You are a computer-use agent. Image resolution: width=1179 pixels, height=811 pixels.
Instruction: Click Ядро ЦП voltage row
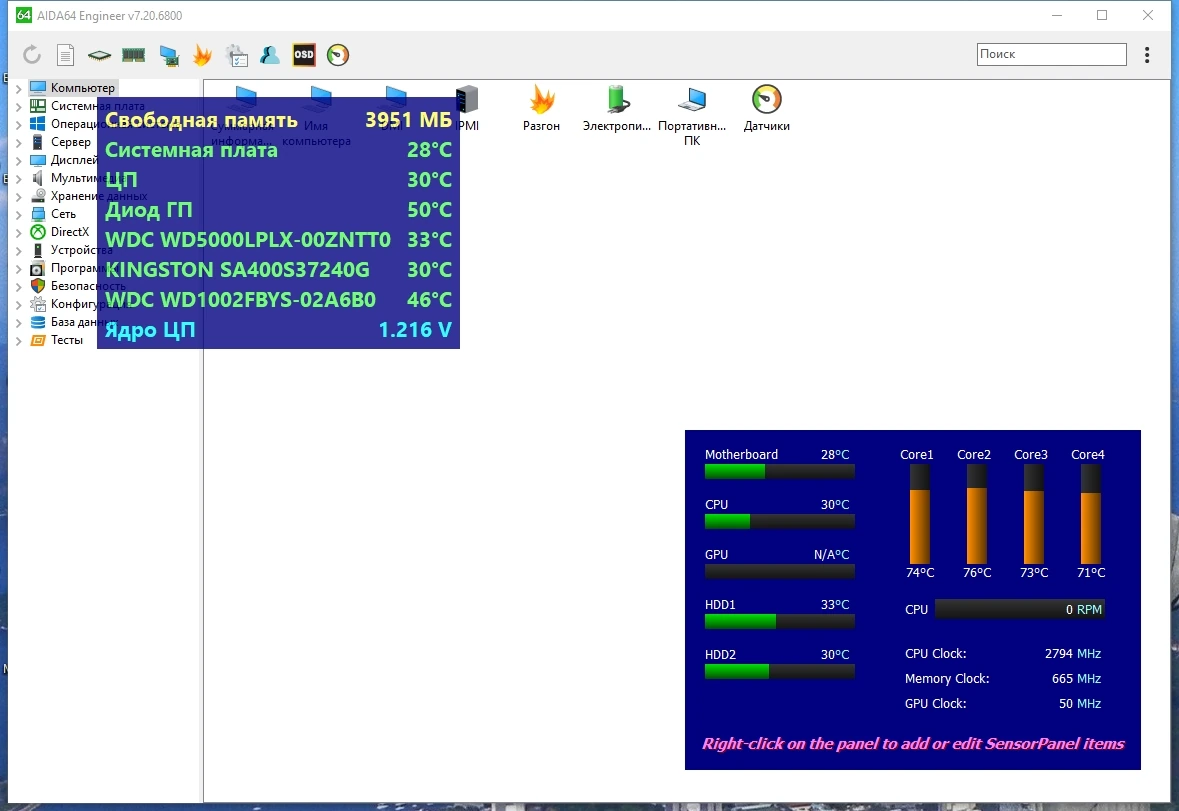[x=278, y=330]
